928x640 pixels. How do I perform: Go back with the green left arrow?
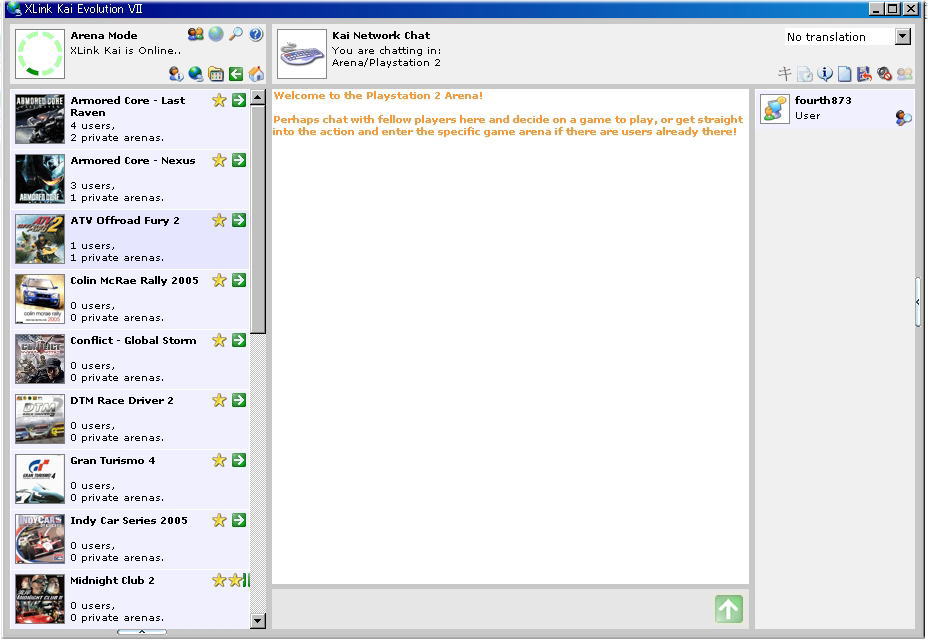(236, 74)
